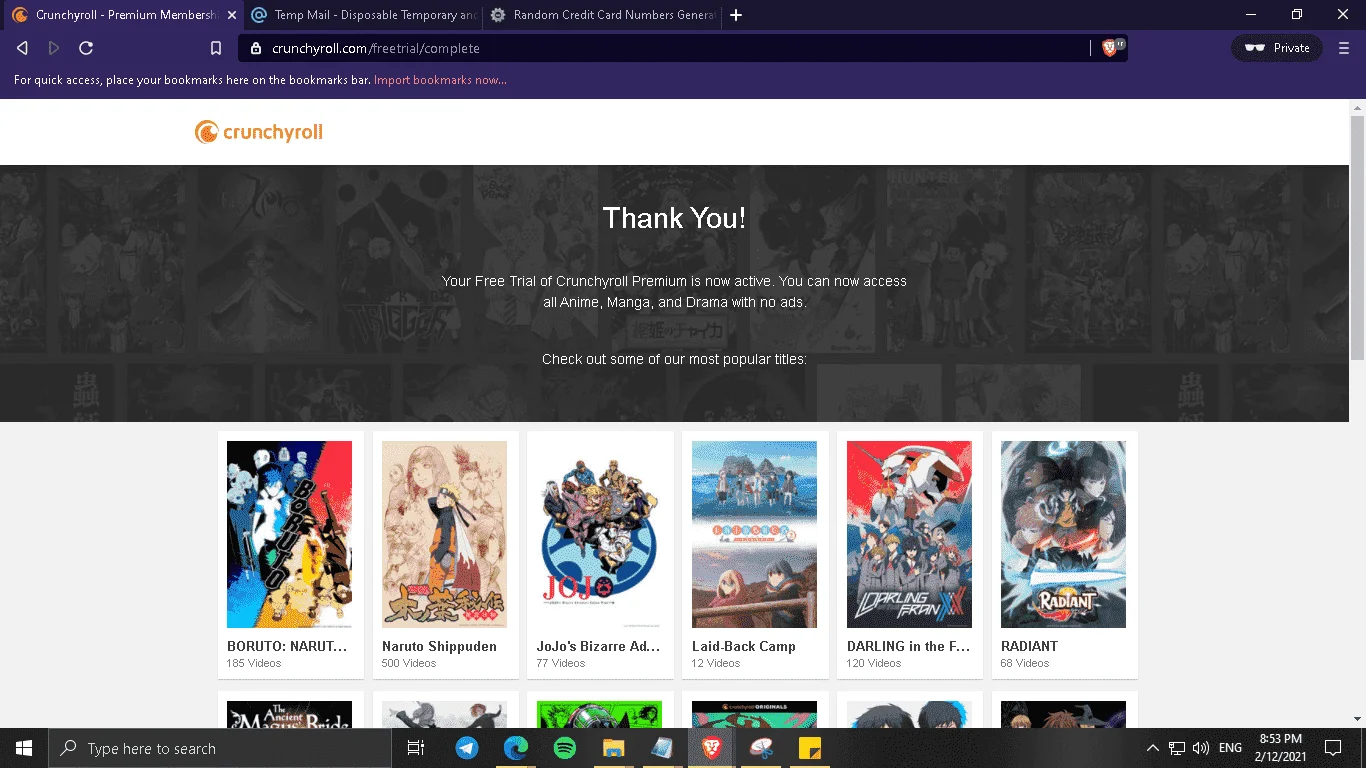The height and width of the screenshot is (768, 1366).
Task: Open The Ancient Magus' Bride poster
Action: (290, 714)
